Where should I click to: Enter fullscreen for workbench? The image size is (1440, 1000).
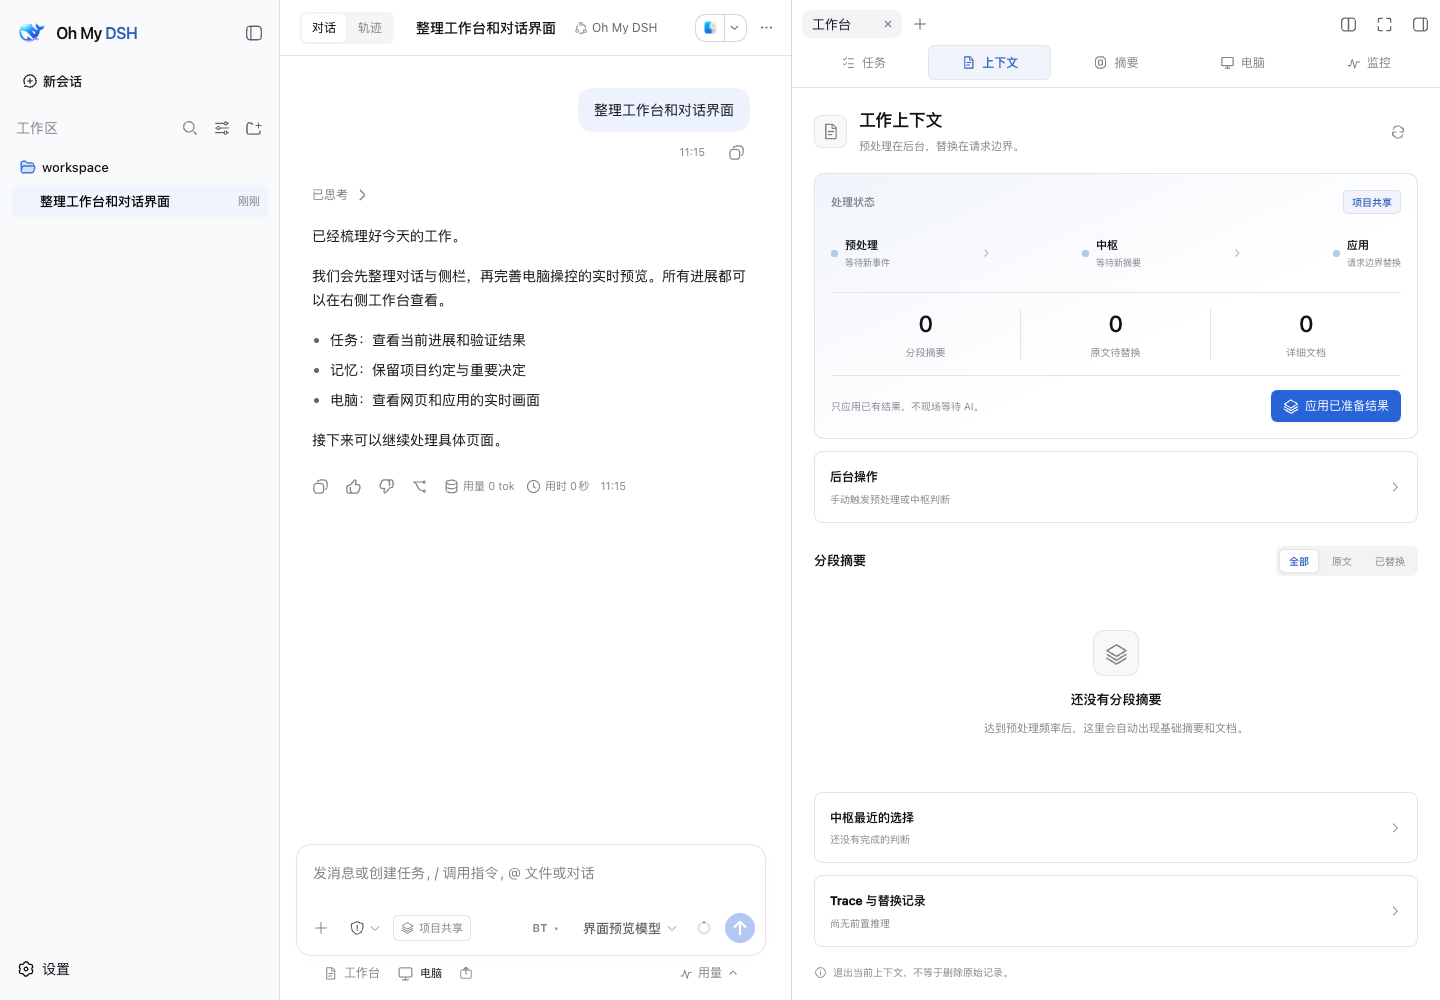point(1384,24)
